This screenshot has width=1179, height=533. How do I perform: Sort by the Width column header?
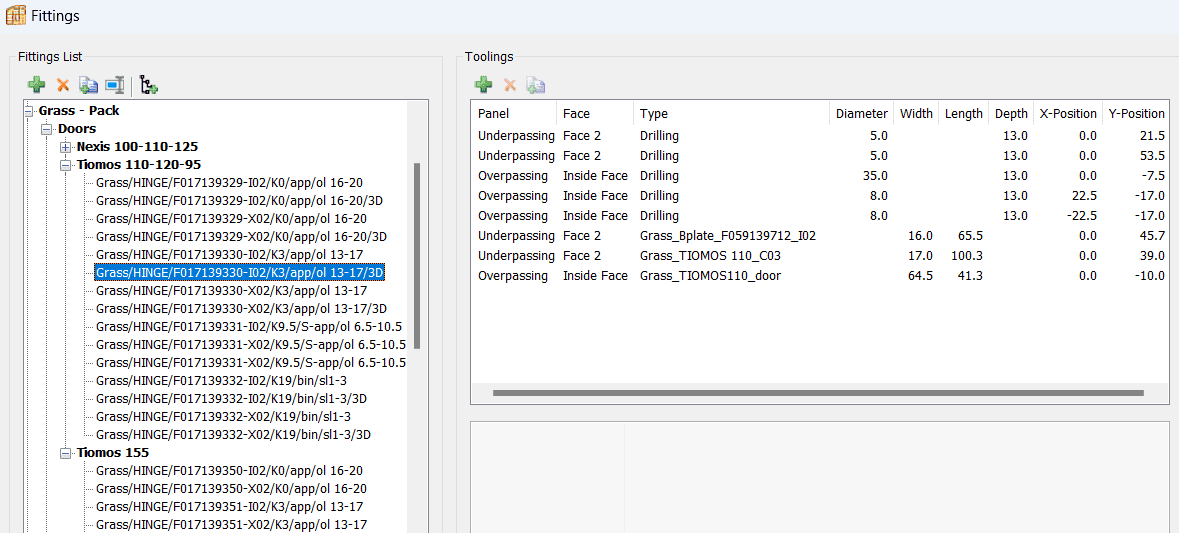(x=916, y=114)
